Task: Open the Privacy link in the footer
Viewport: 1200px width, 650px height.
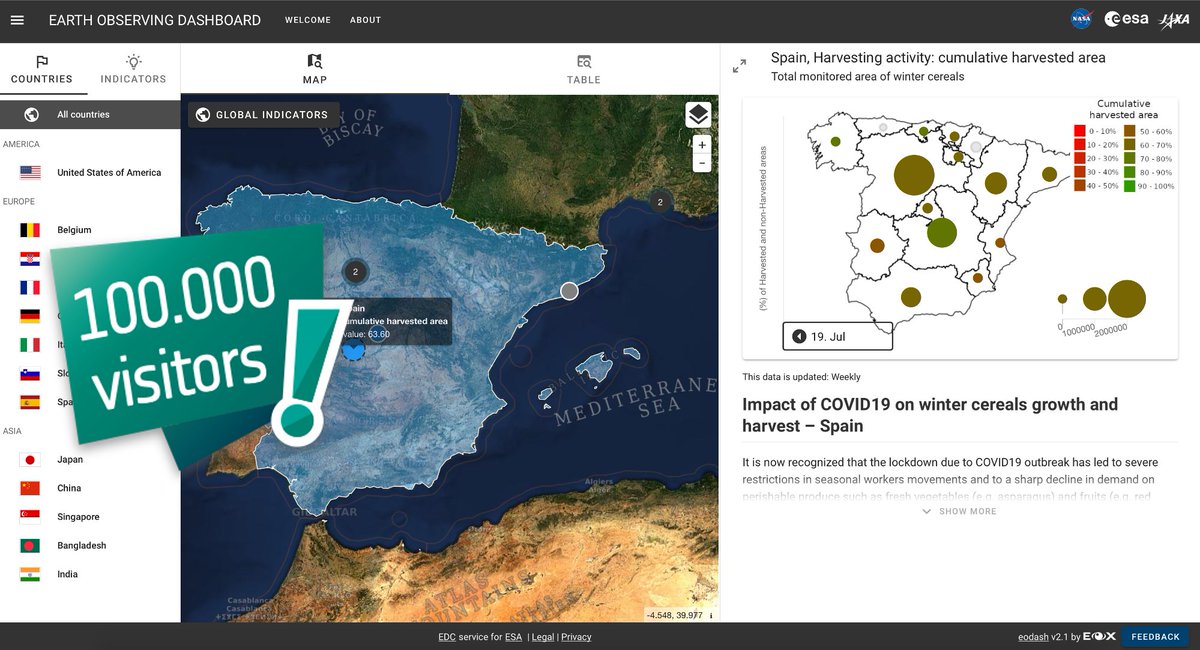Action: point(577,636)
